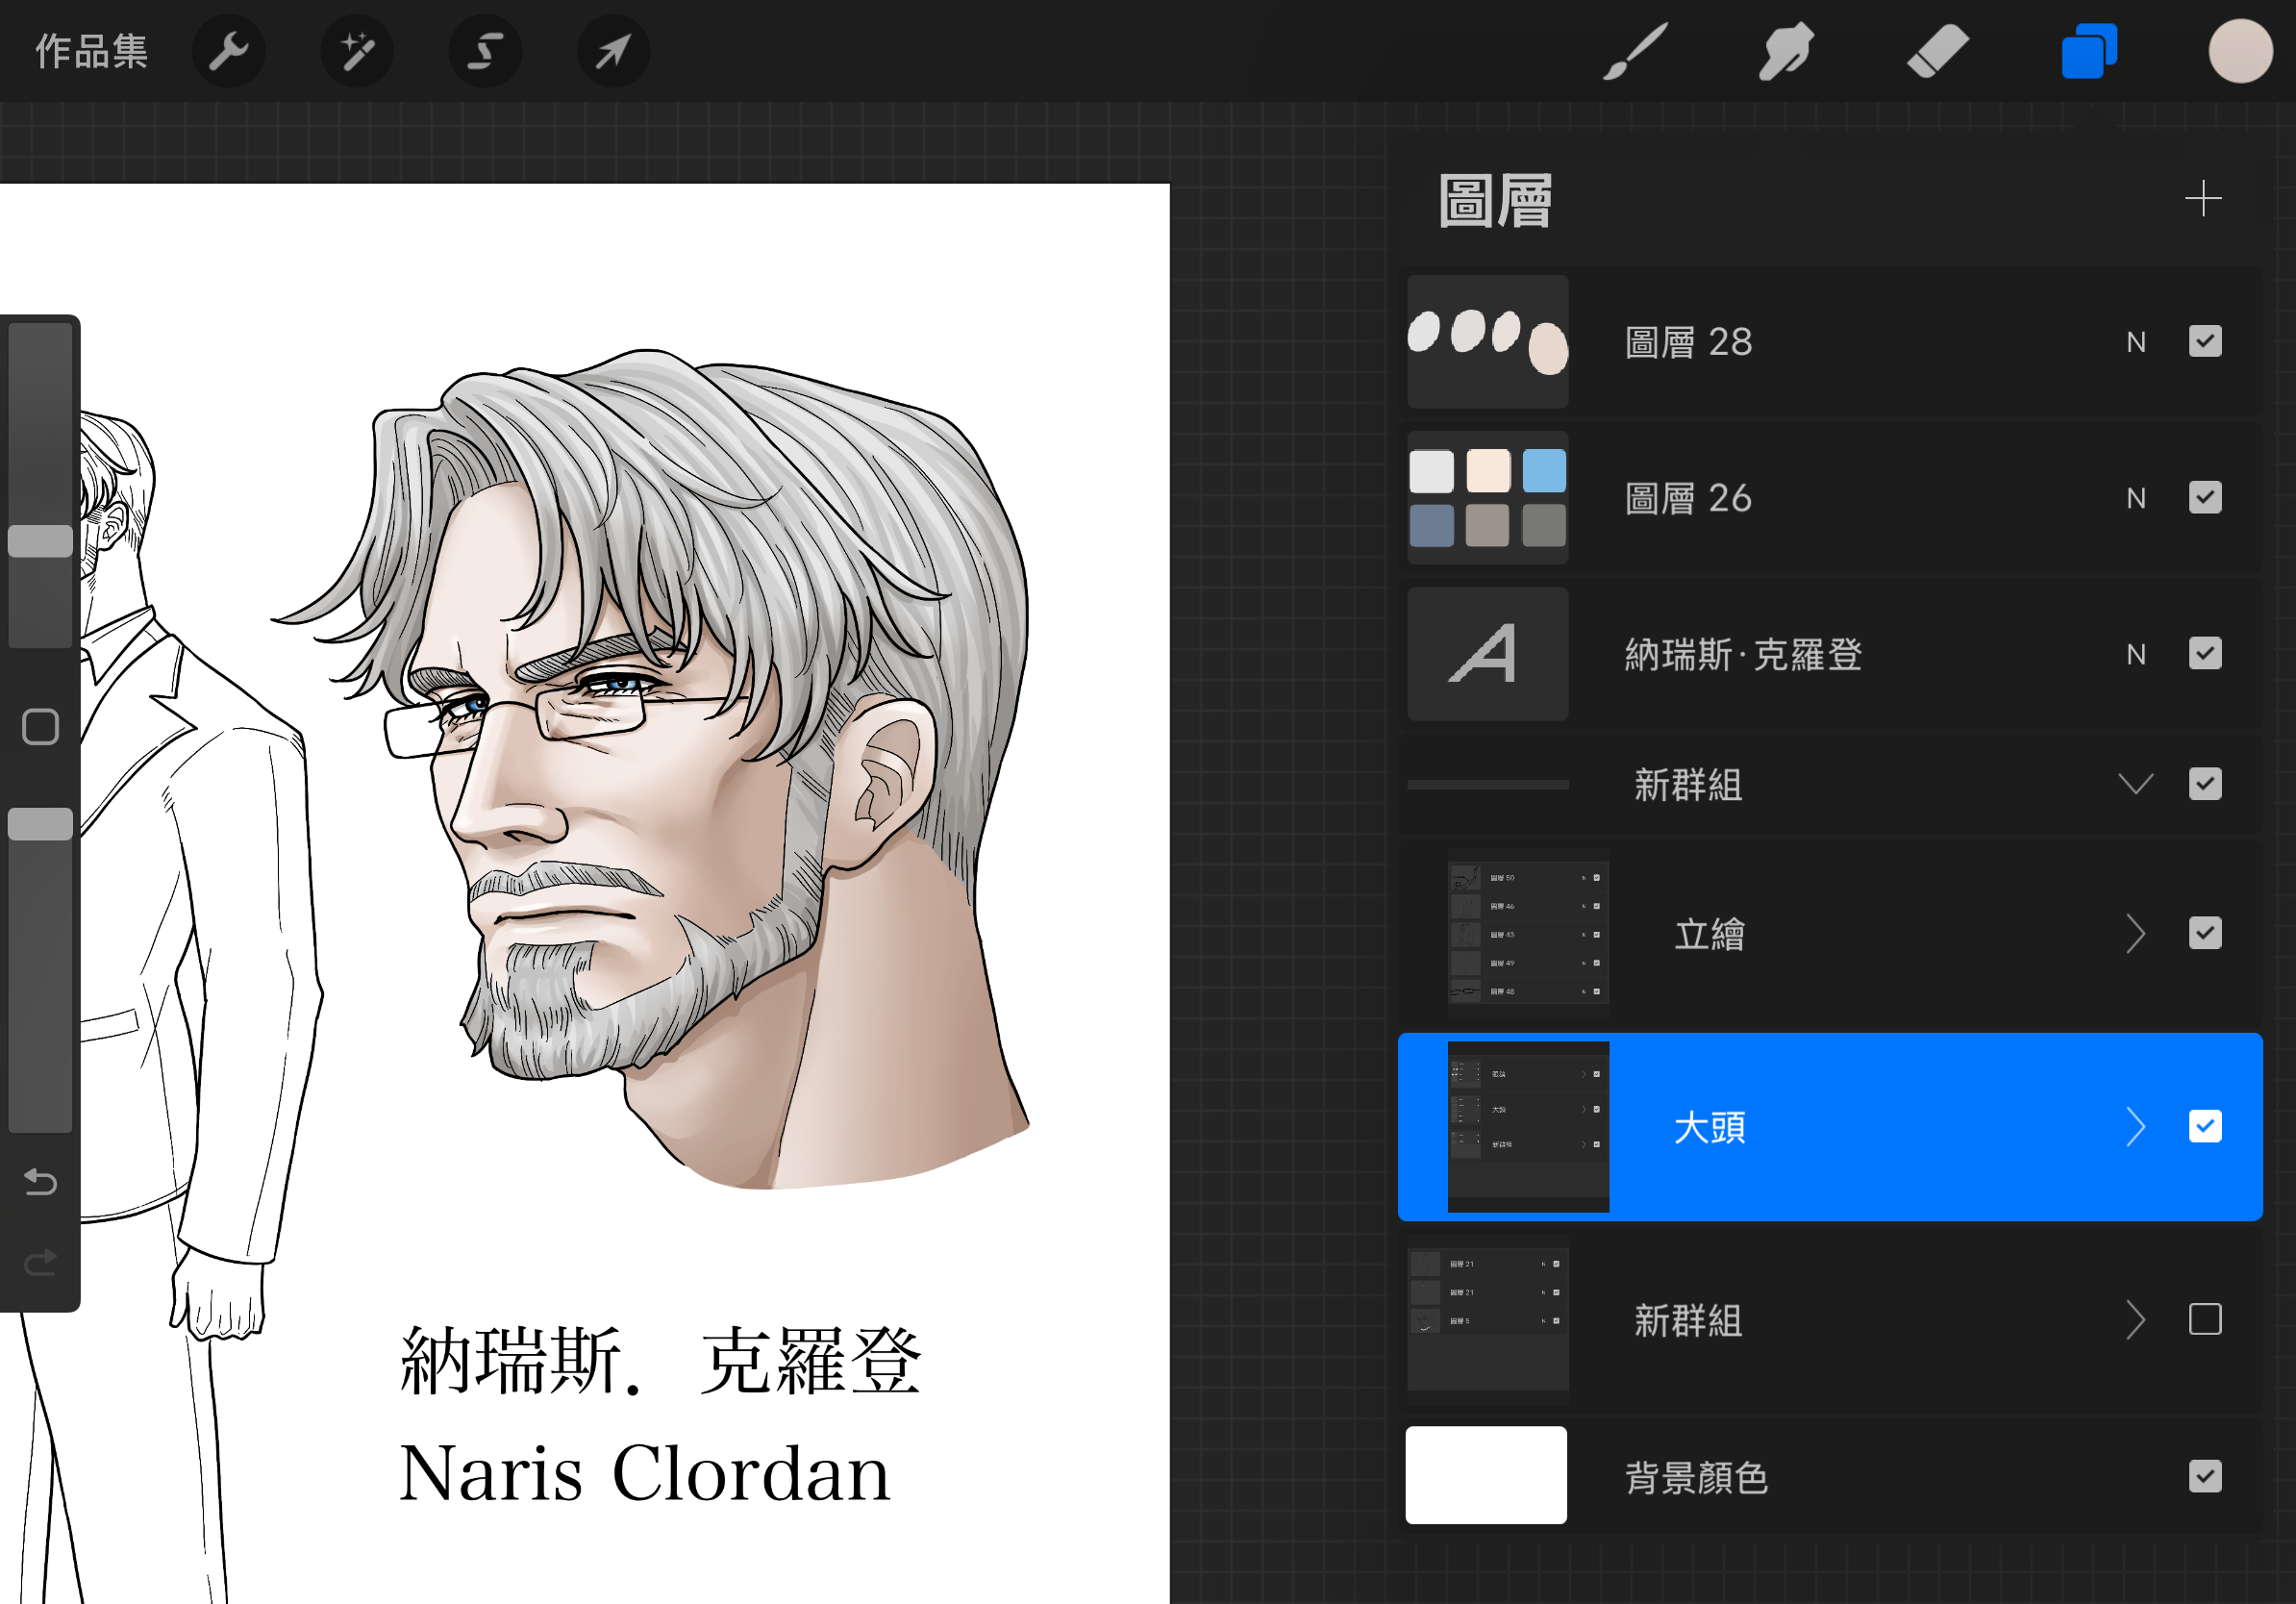This screenshot has height=1604, width=2296.
Task: Select the 背景顏色 layer thumbnail
Action: point(1486,1475)
